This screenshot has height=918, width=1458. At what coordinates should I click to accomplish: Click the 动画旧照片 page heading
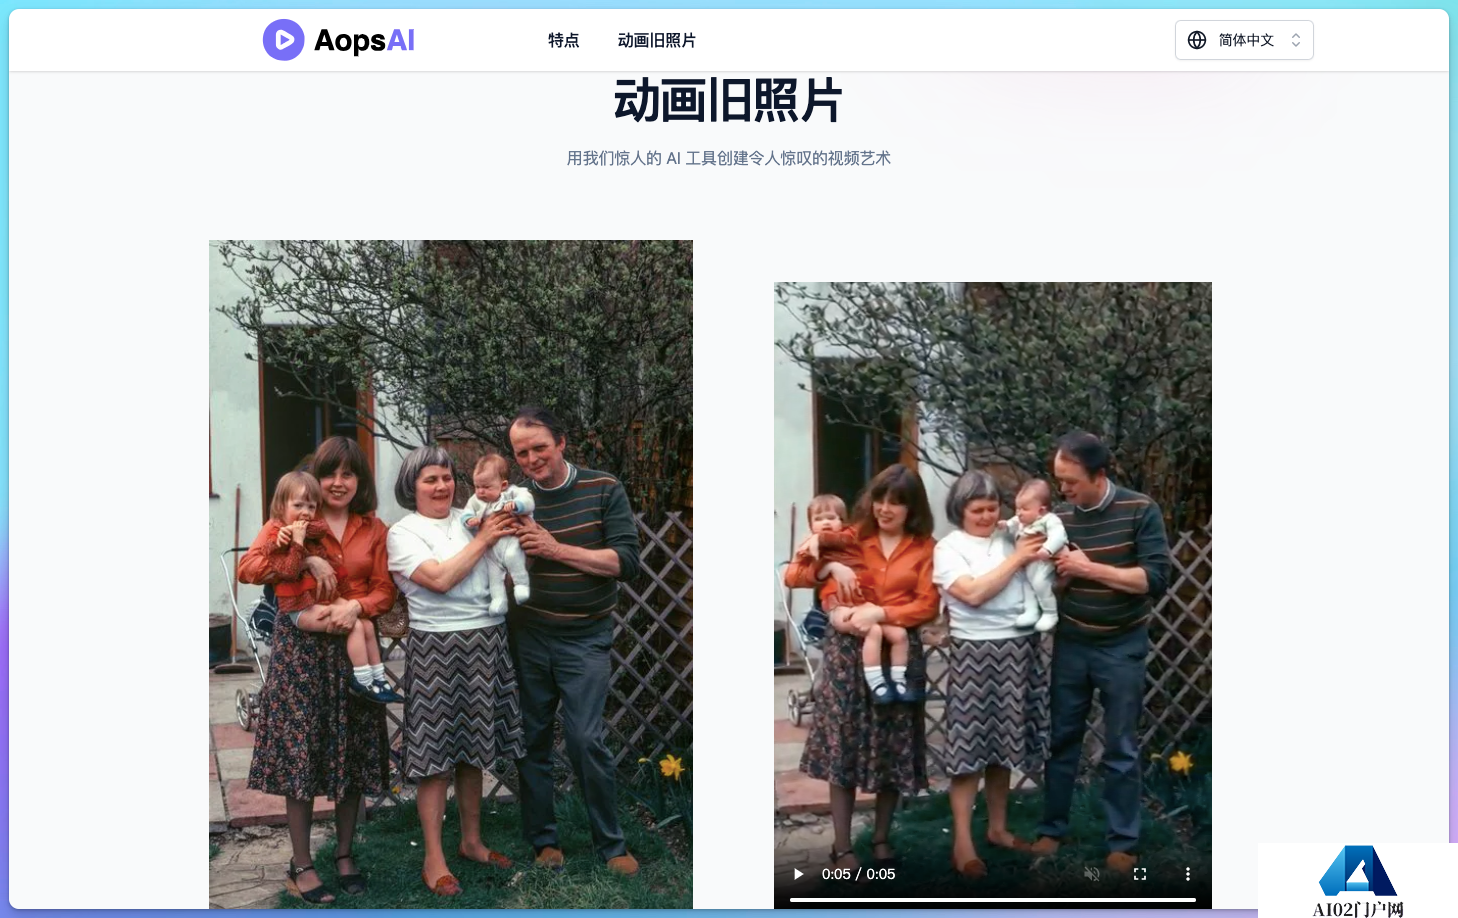[728, 101]
